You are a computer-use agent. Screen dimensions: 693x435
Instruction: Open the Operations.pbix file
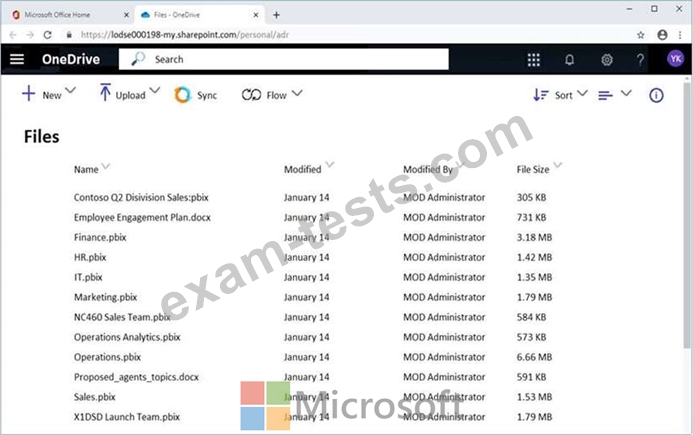pos(107,357)
